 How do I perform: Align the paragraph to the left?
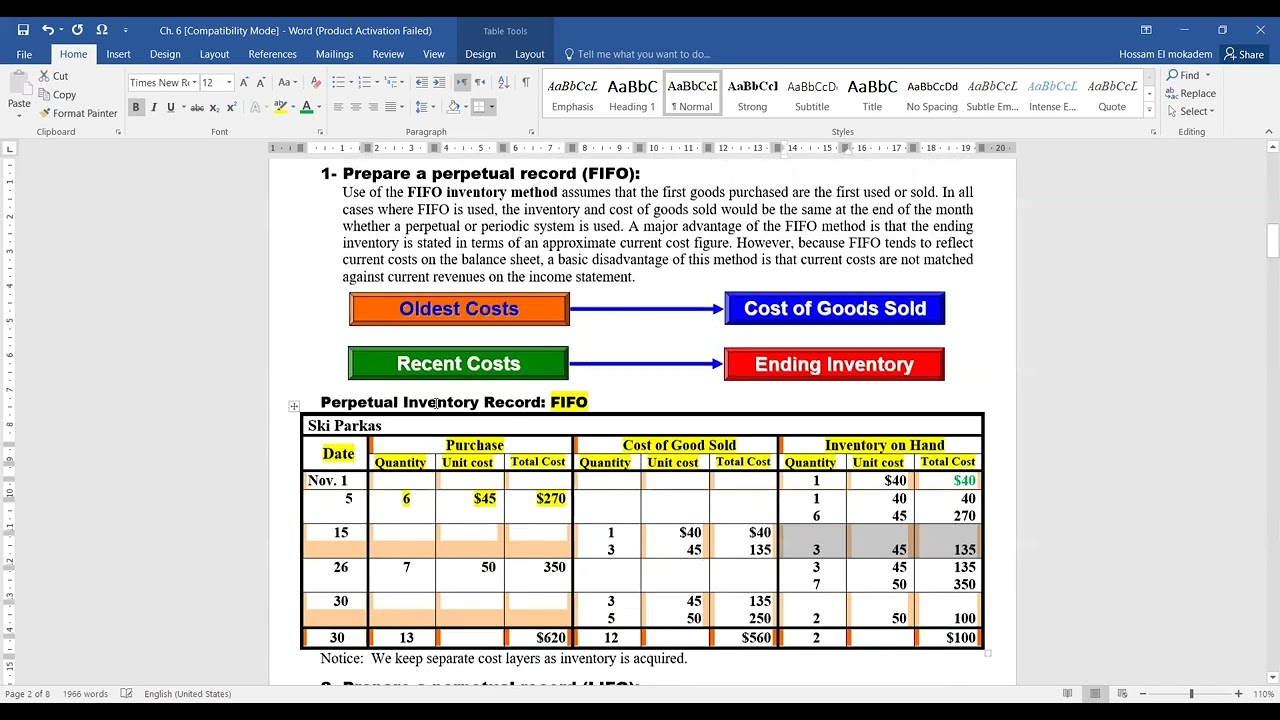(x=339, y=107)
